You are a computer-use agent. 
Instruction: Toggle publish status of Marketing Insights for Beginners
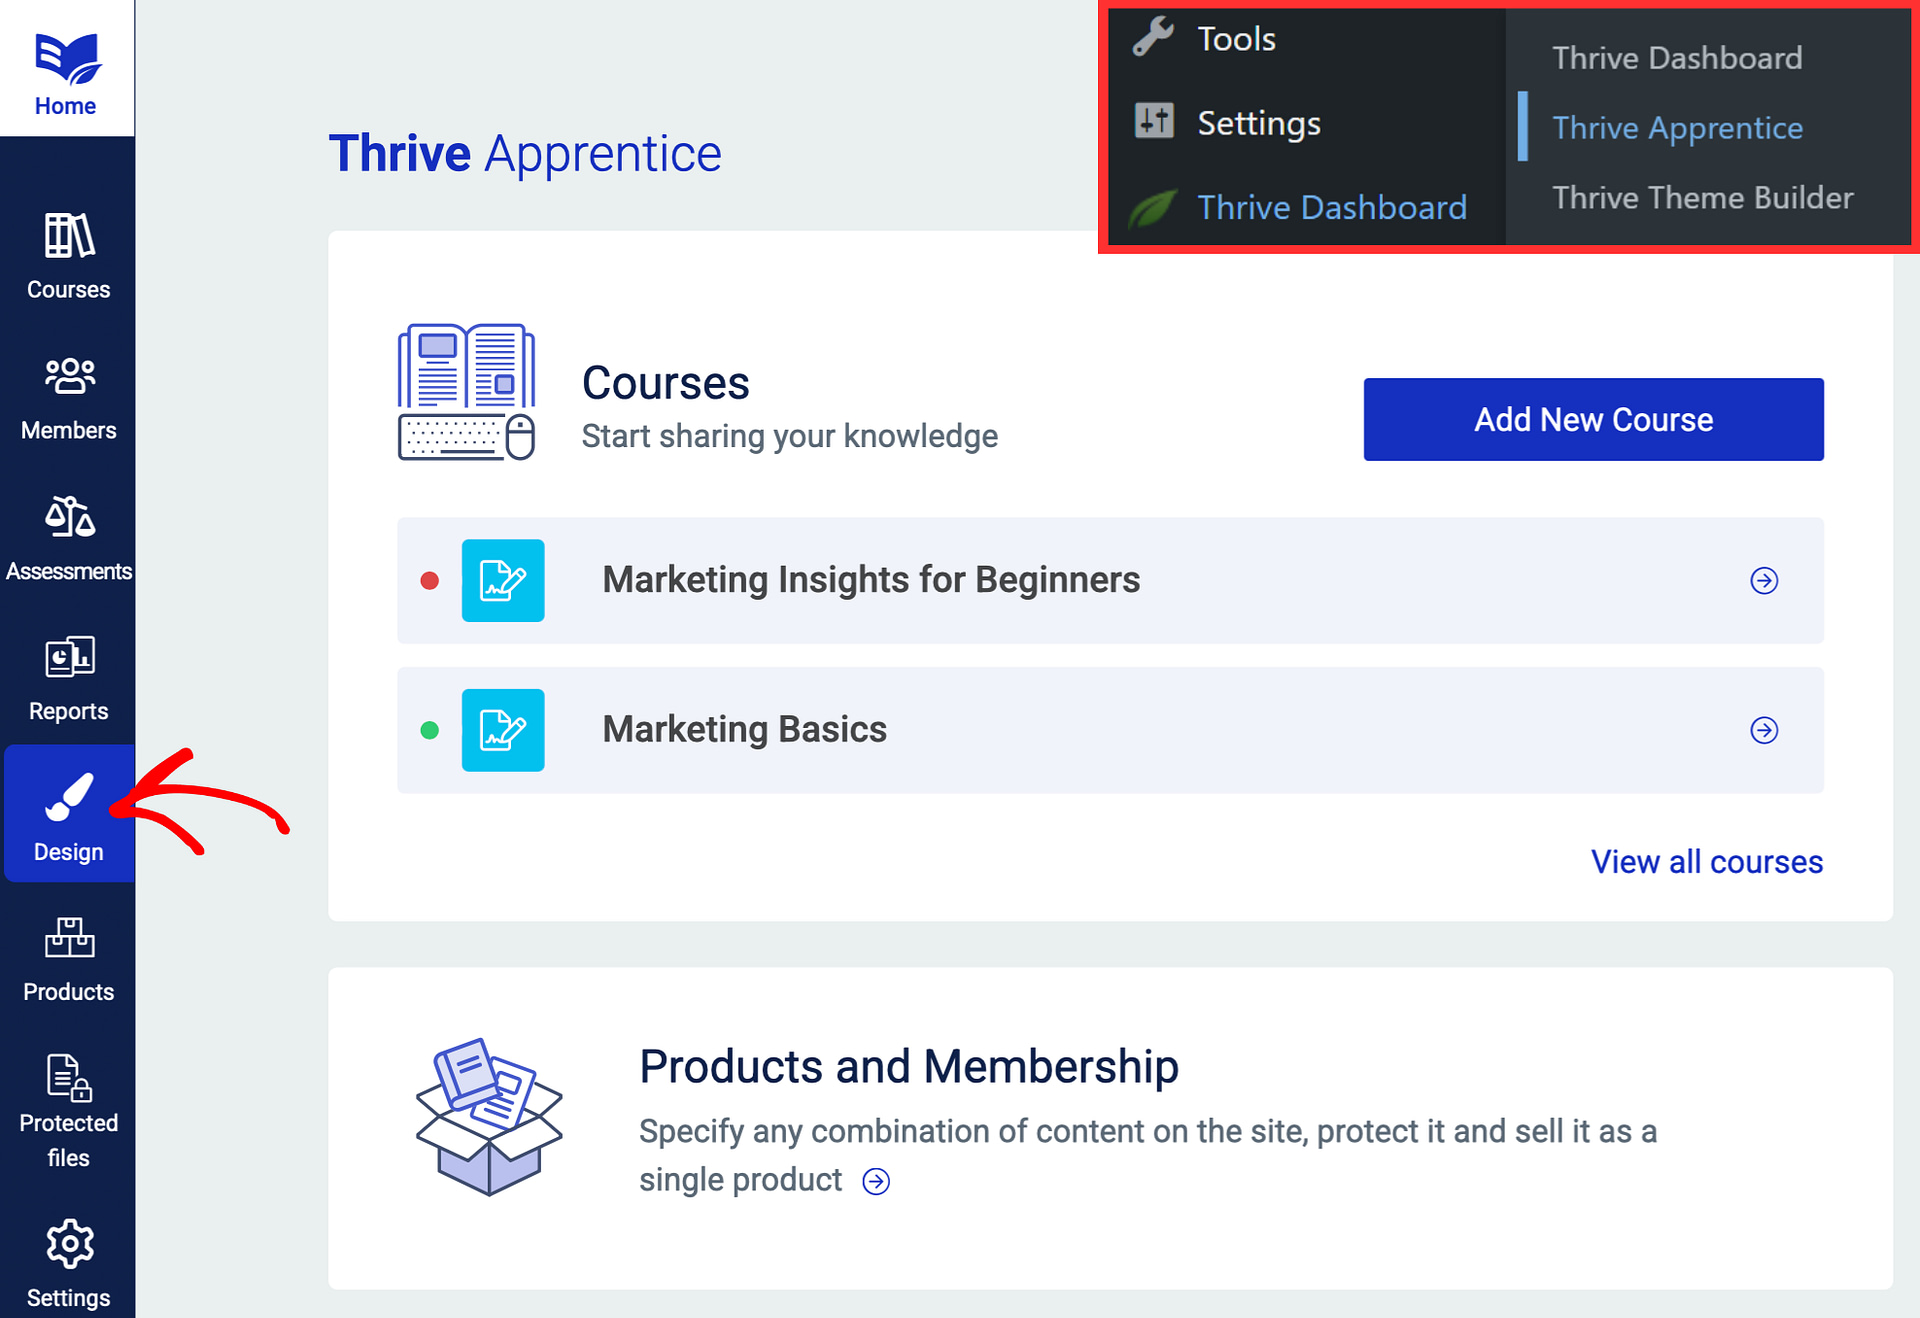[x=430, y=580]
